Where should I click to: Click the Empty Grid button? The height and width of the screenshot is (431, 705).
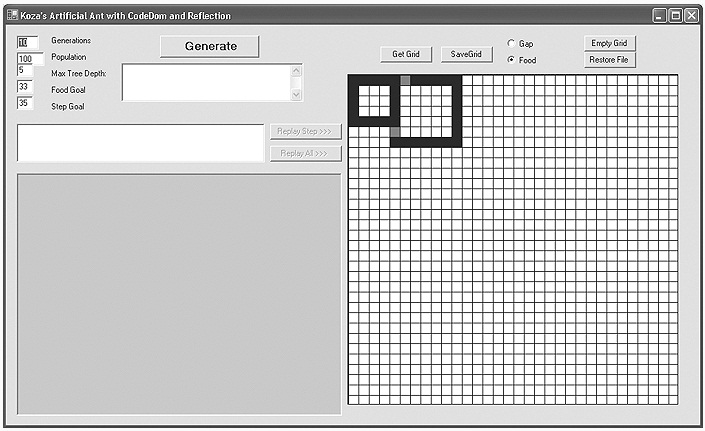(609, 43)
